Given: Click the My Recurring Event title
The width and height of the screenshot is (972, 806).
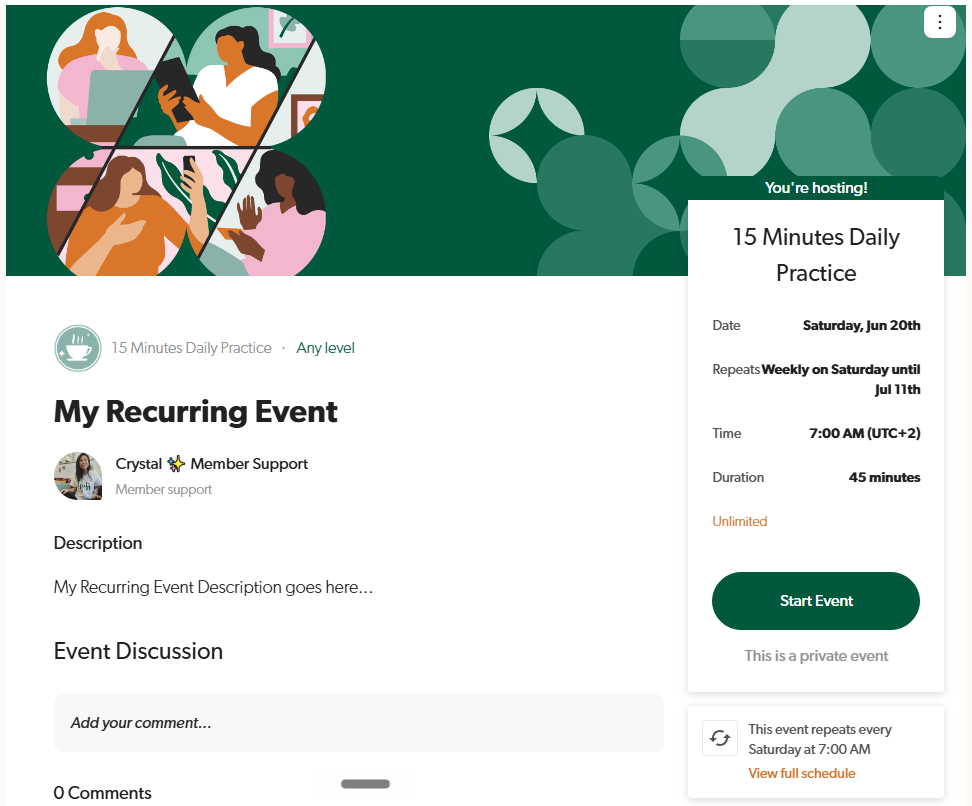Looking at the screenshot, I should (196, 412).
